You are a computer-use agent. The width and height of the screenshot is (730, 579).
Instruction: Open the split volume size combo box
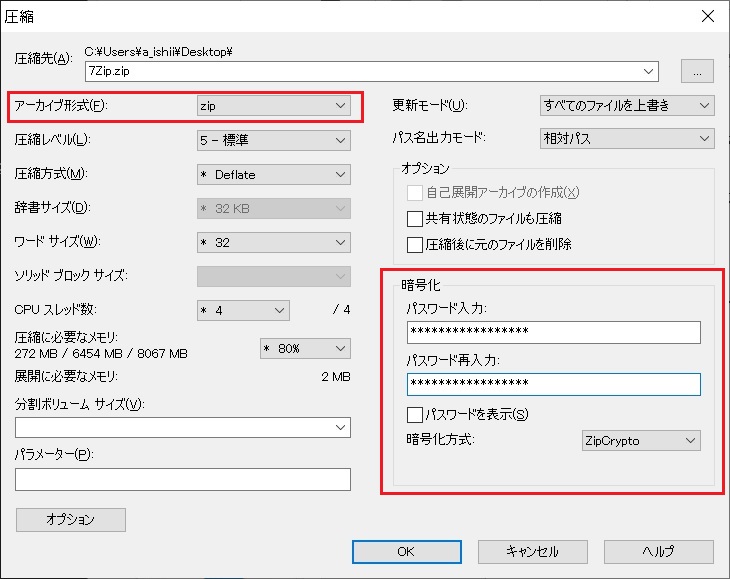point(183,428)
